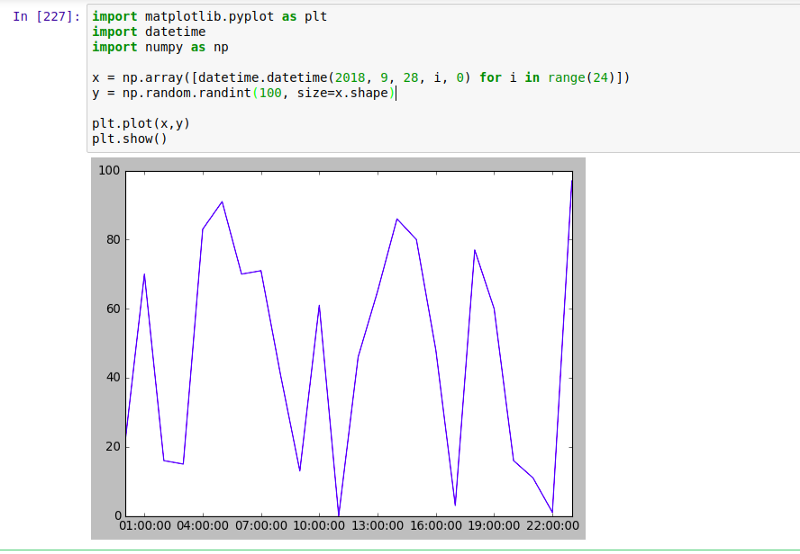This screenshot has width=800, height=554.
Task: Click y-axis label 100
Action: 109,171
